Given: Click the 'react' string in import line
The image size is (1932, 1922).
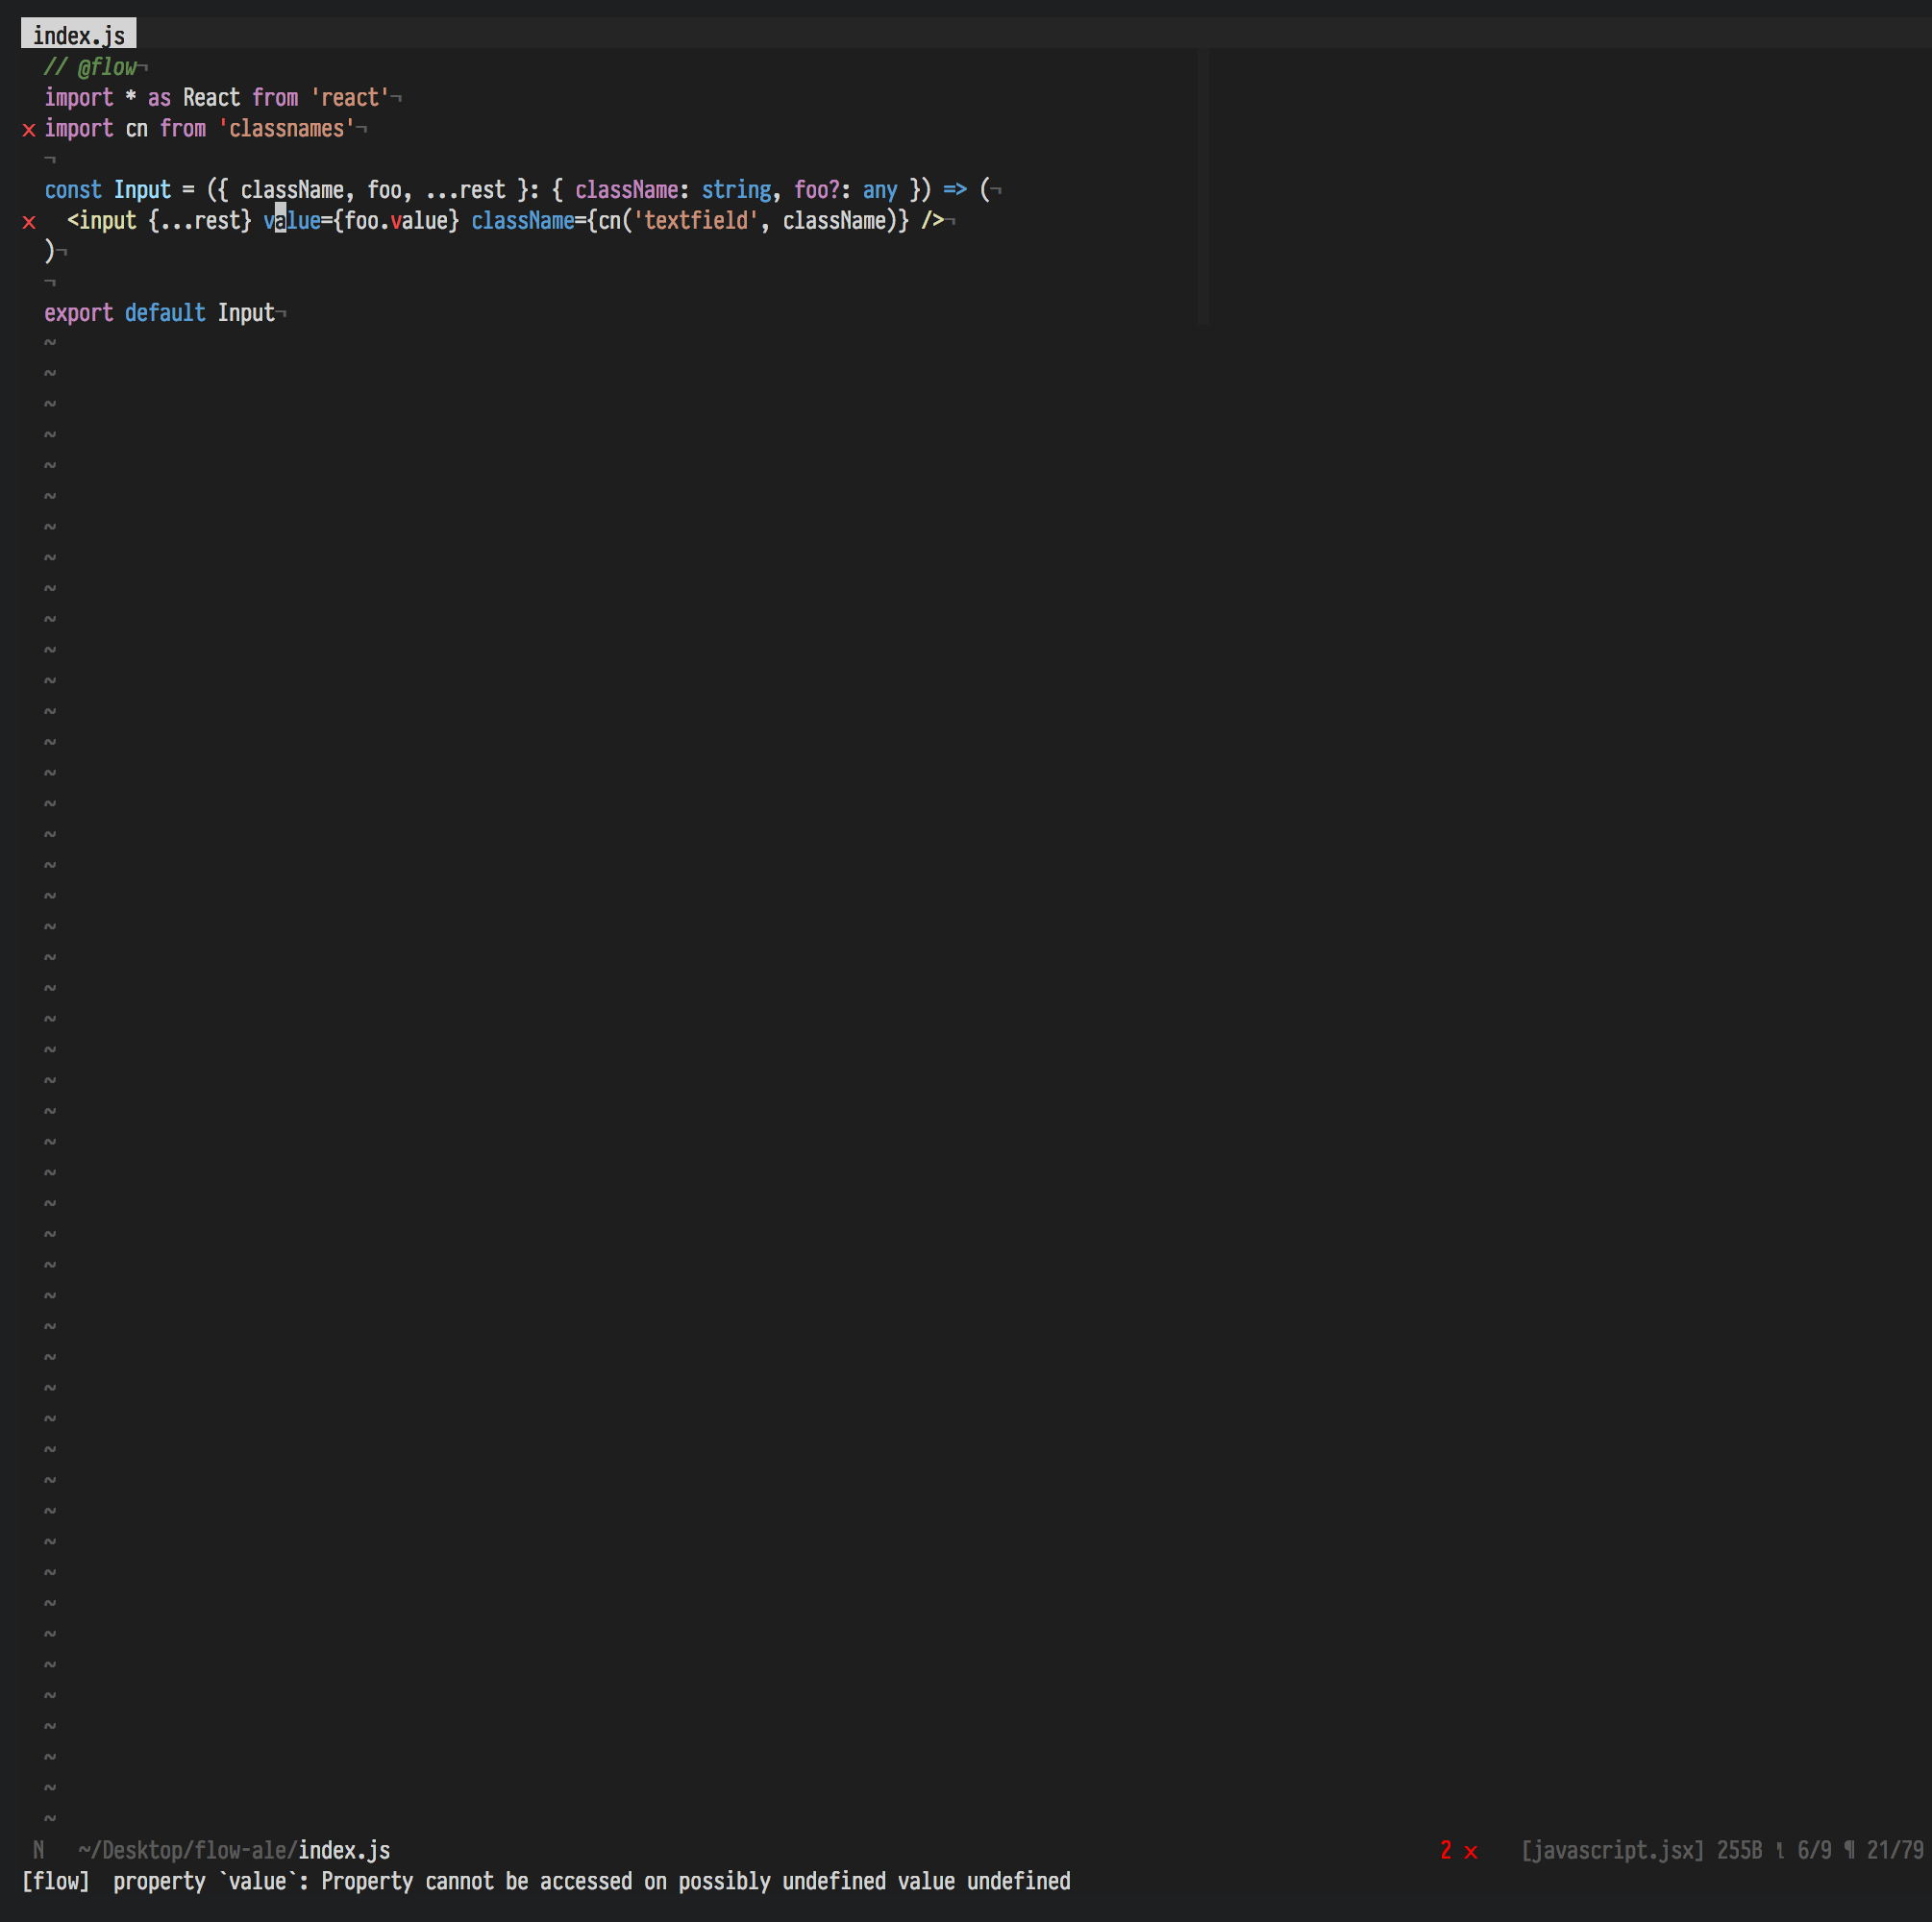Looking at the screenshot, I should 349,98.
